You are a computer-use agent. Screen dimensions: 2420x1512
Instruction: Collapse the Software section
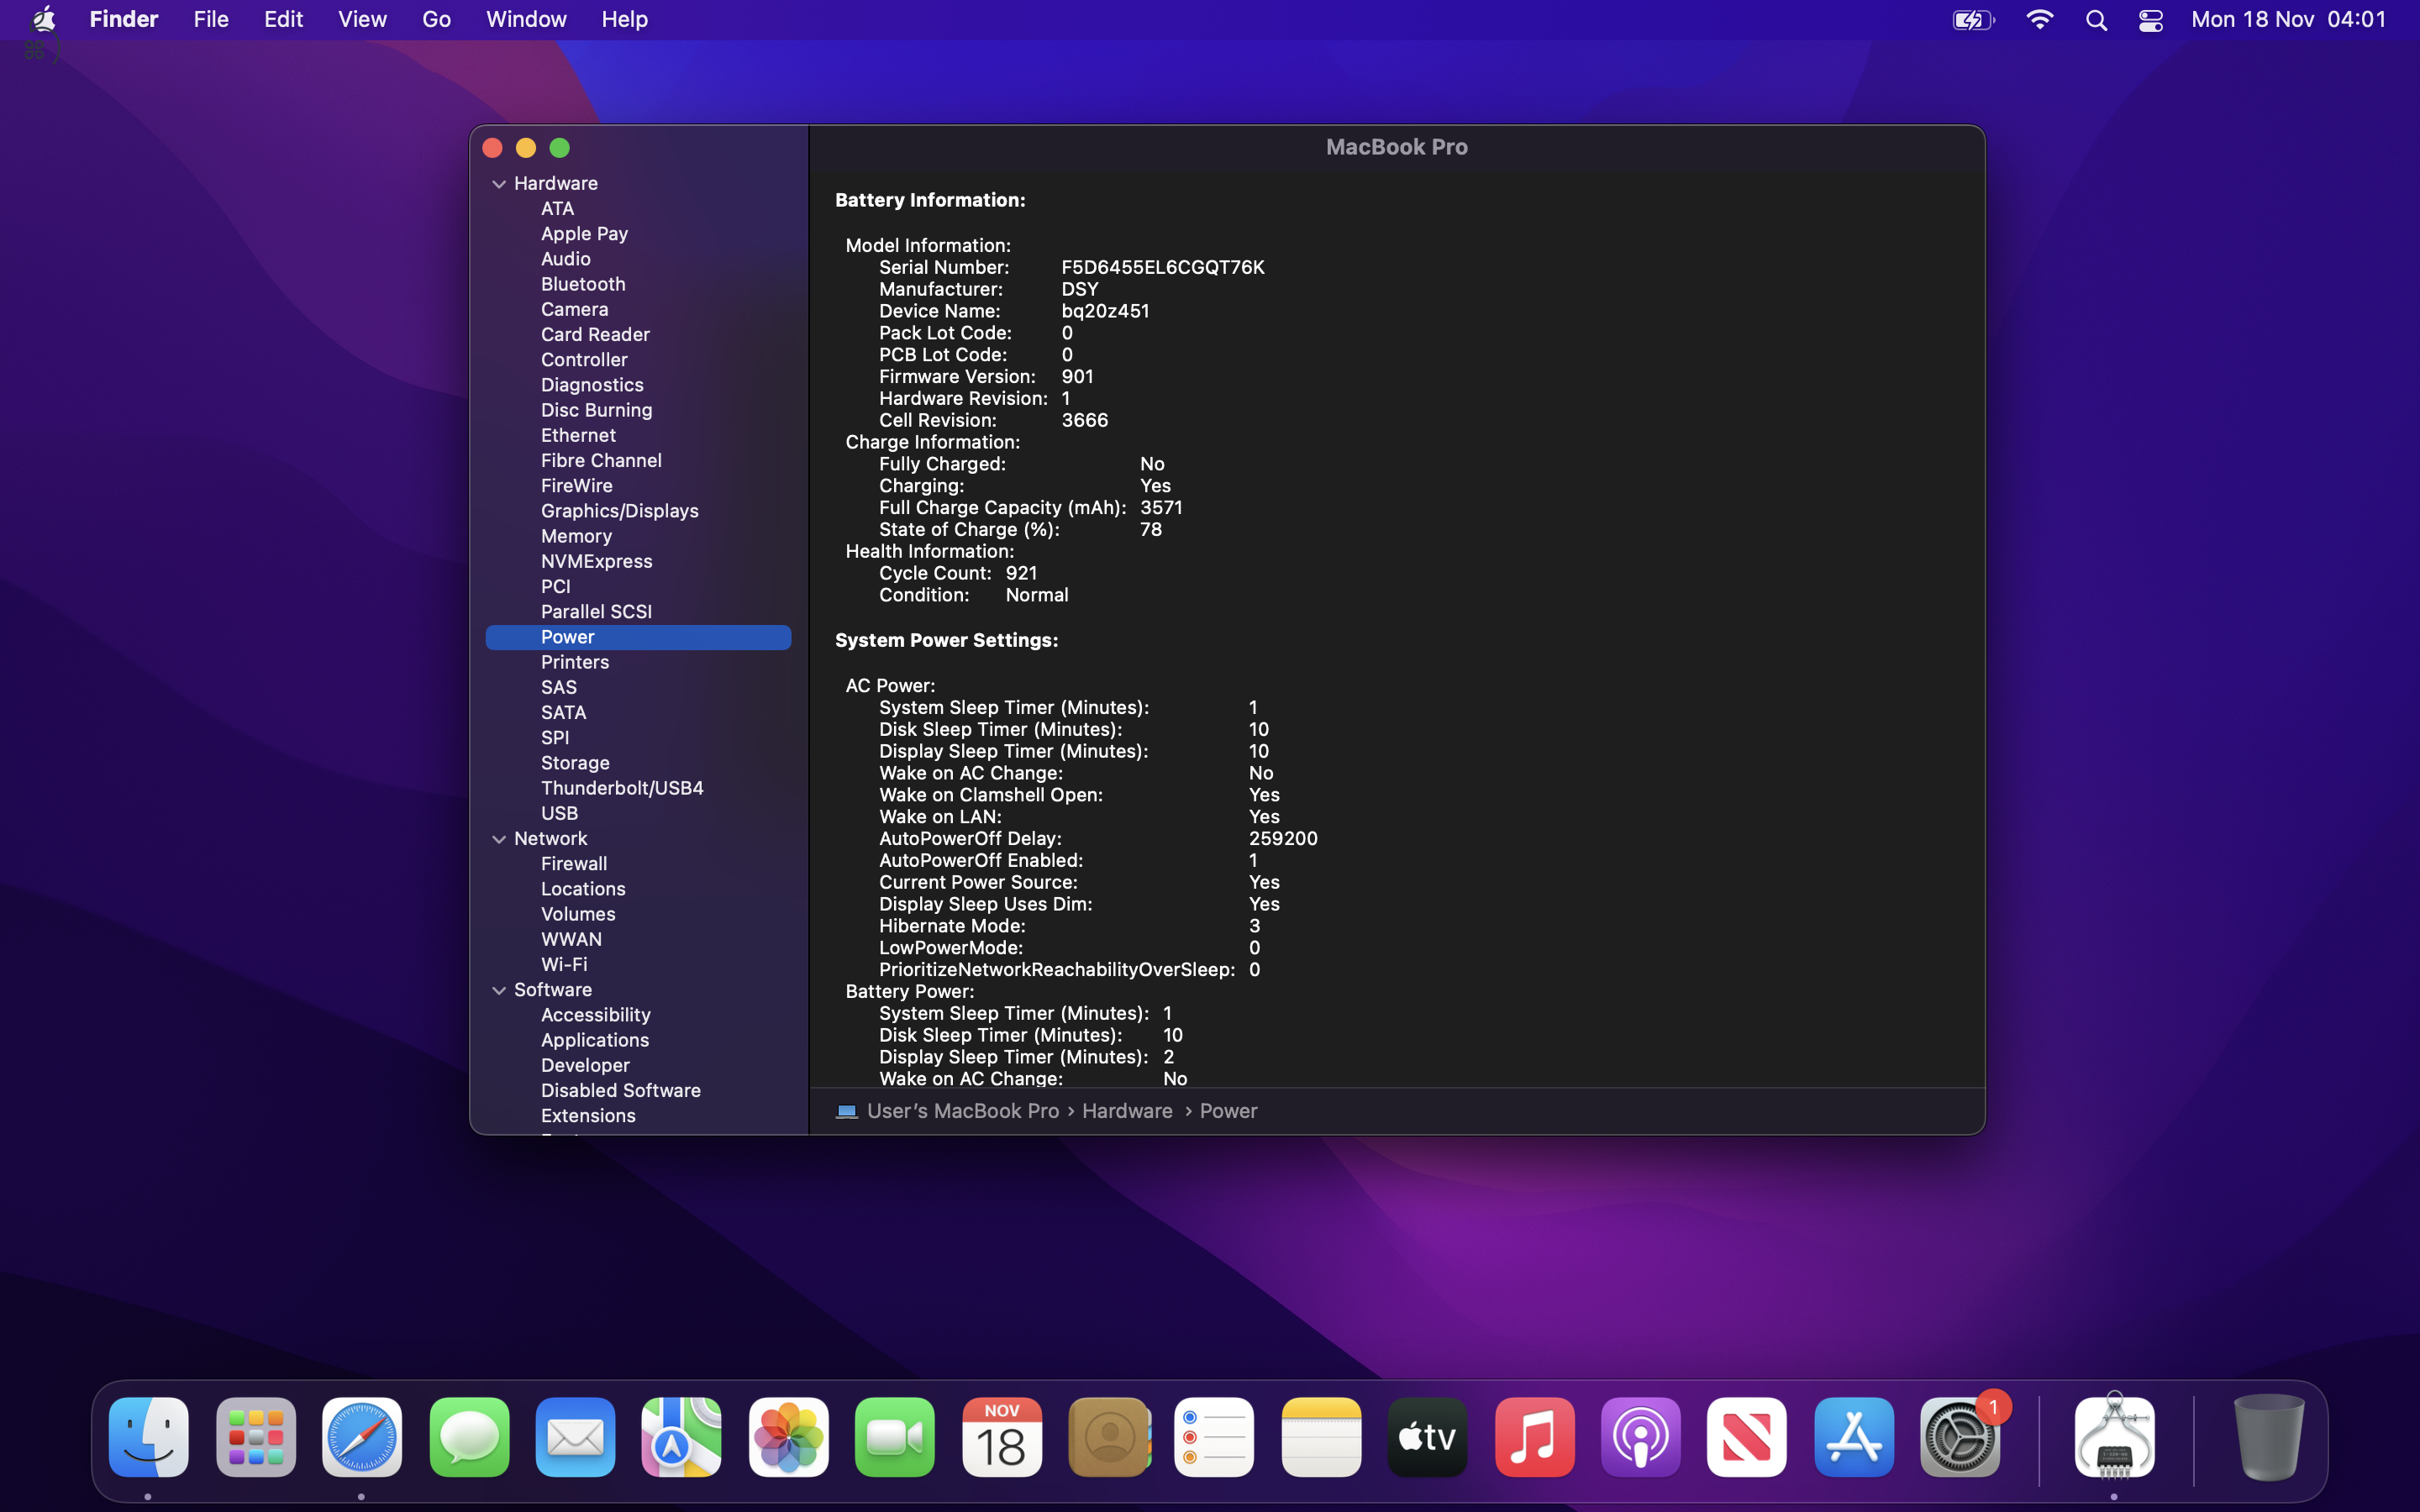click(x=499, y=990)
